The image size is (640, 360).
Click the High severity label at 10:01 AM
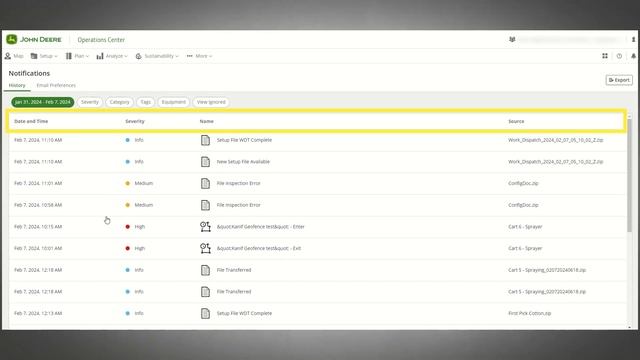coord(140,248)
